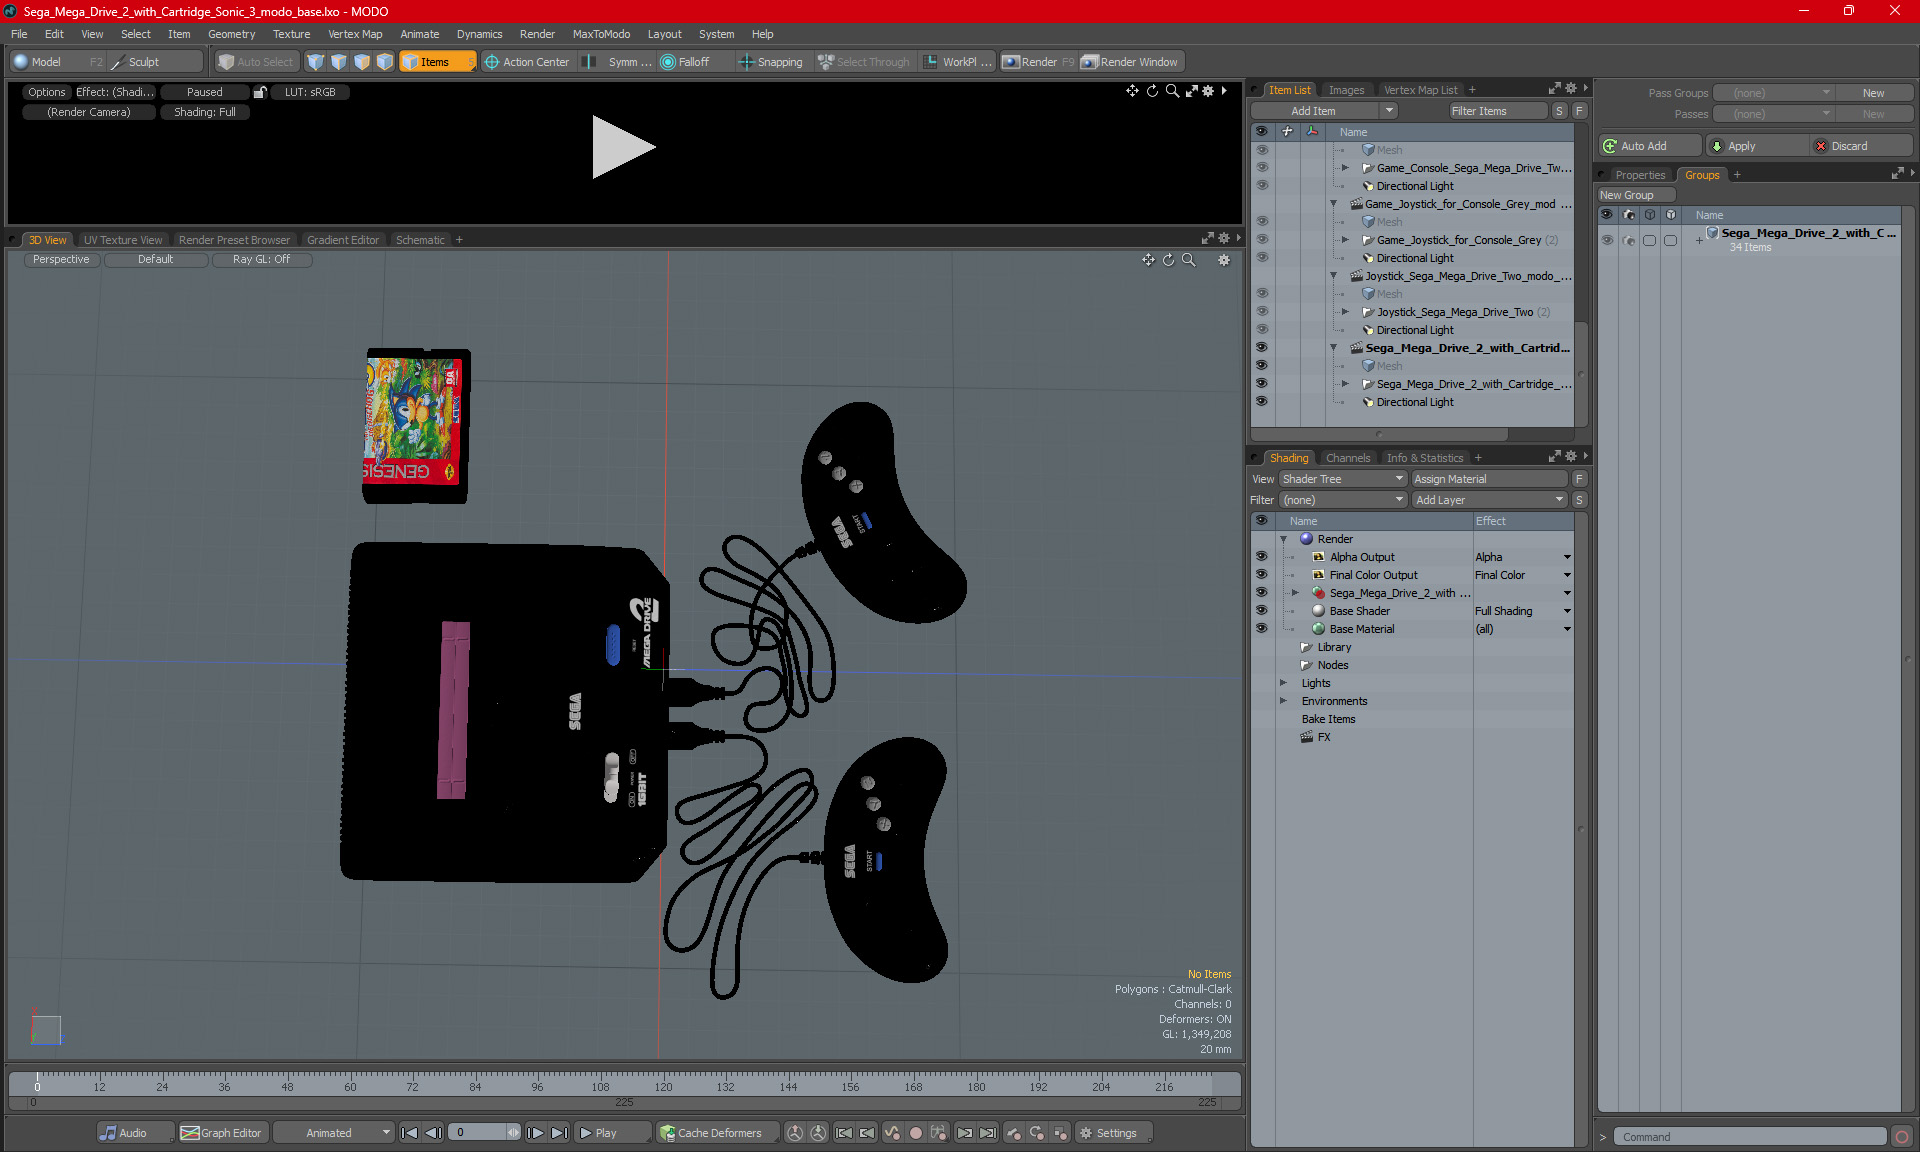Image resolution: width=1920 pixels, height=1152 pixels.
Task: Click the Auto Add button
Action: (1650, 146)
